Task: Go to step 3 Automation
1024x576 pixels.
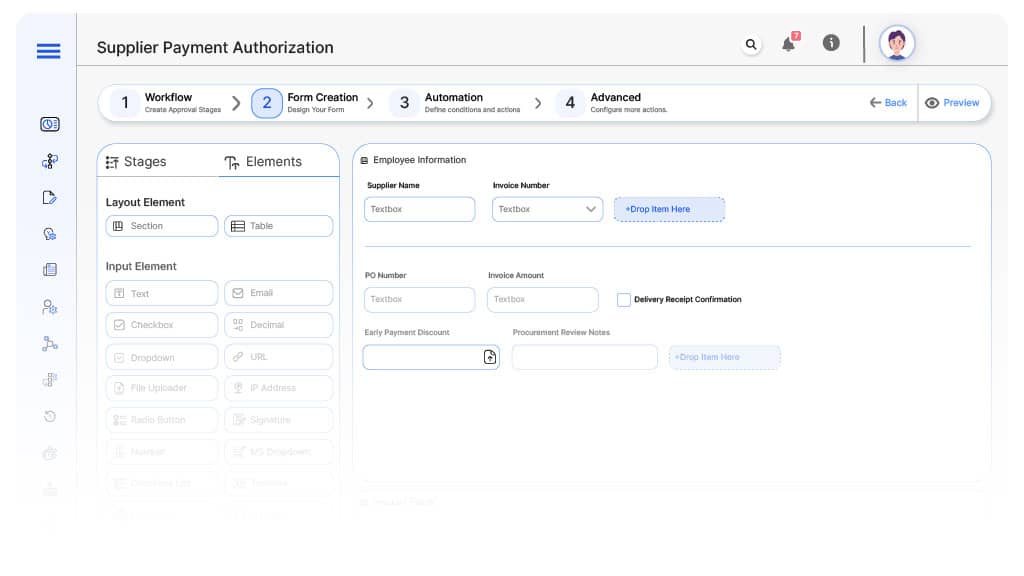Action: click(x=456, y=103)
